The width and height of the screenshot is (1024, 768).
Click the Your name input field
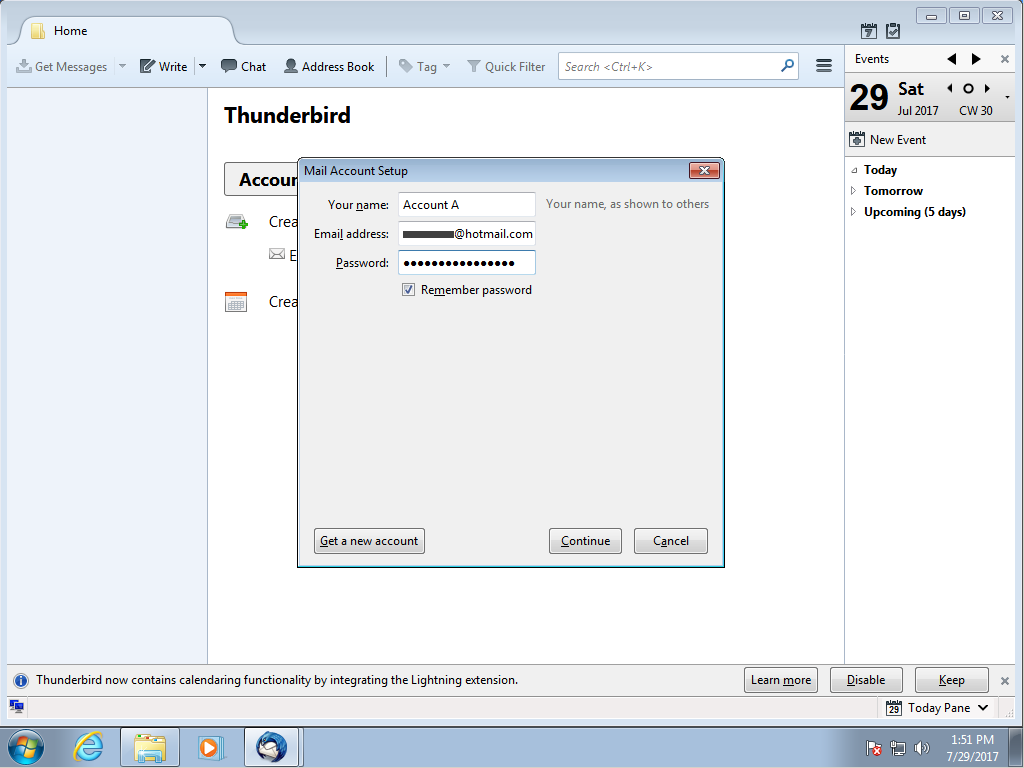click(x=466, y=205)
